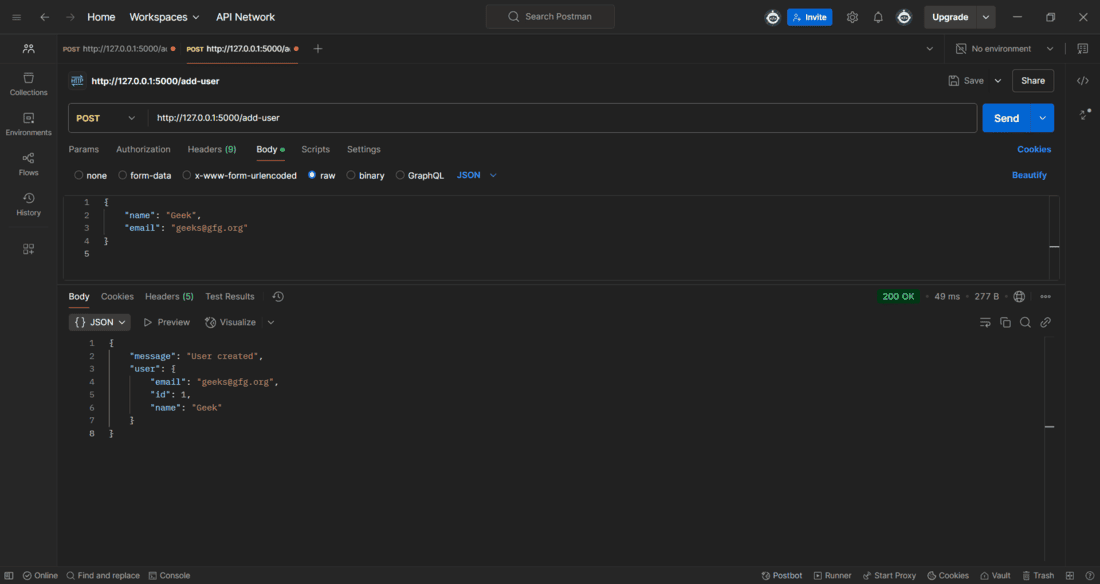
Task: Open the History sidebar panel
Action: 28,204
